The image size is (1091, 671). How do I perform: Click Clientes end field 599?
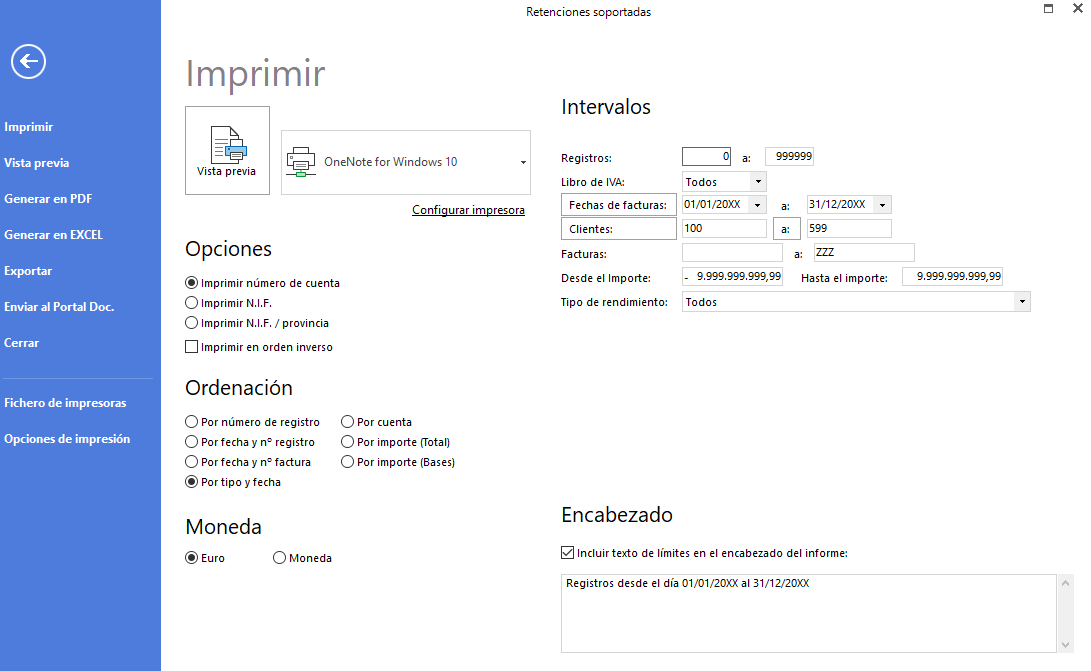coord(849,228)
